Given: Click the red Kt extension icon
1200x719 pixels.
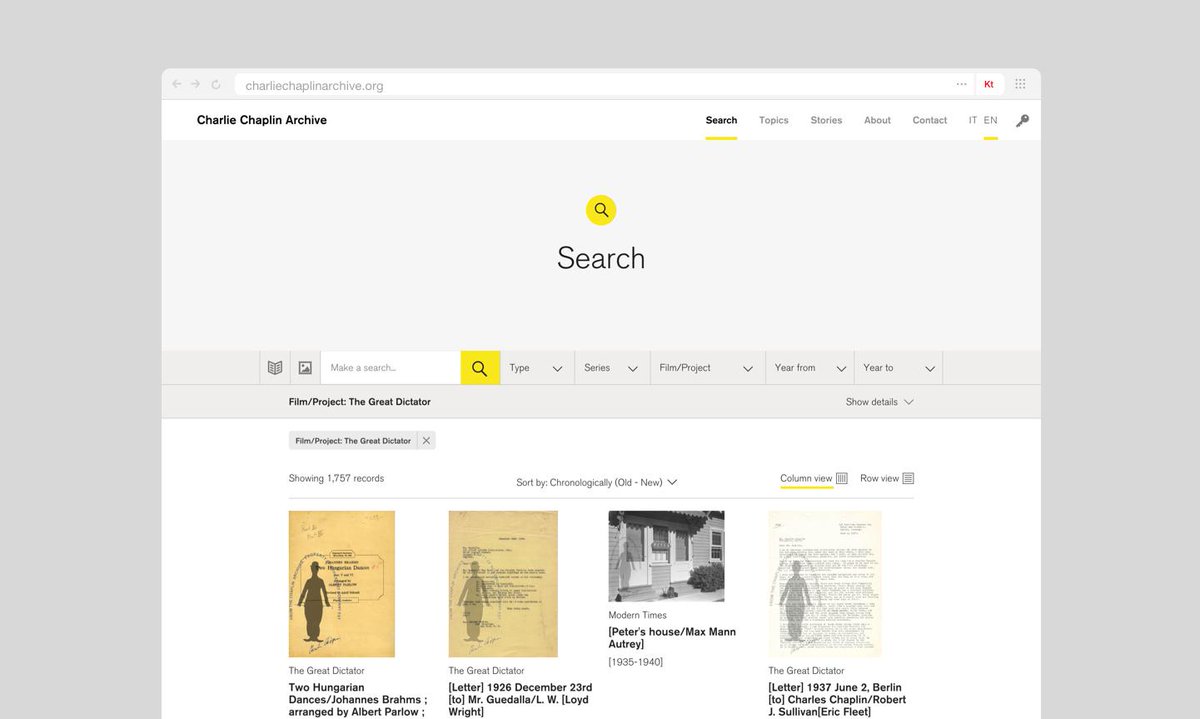Looking at the screenshot, I should pyautogui.click(x=989, y=85).
